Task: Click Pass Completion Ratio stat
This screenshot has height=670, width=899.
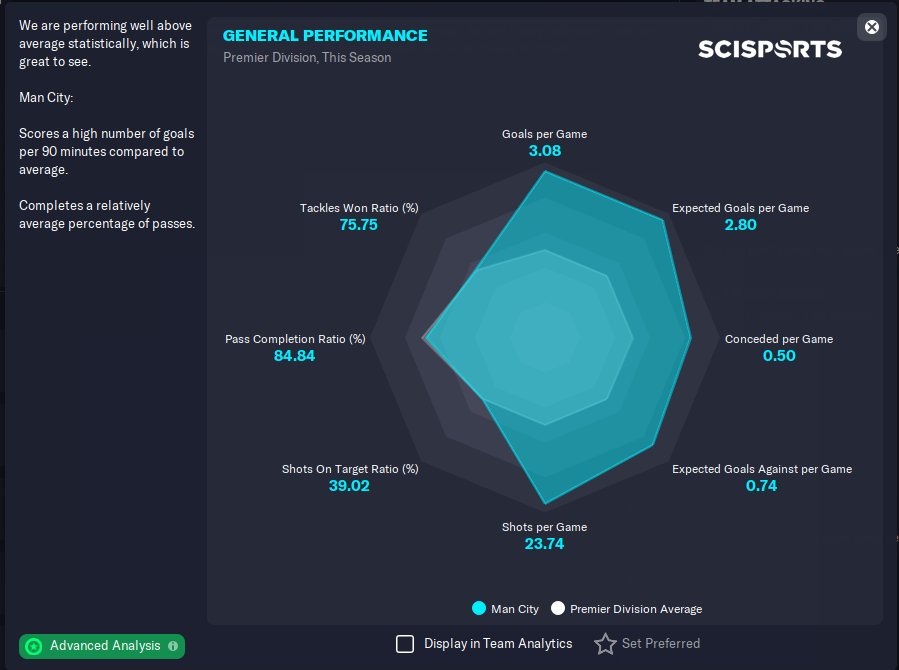Action: click(x=295, y=347)
